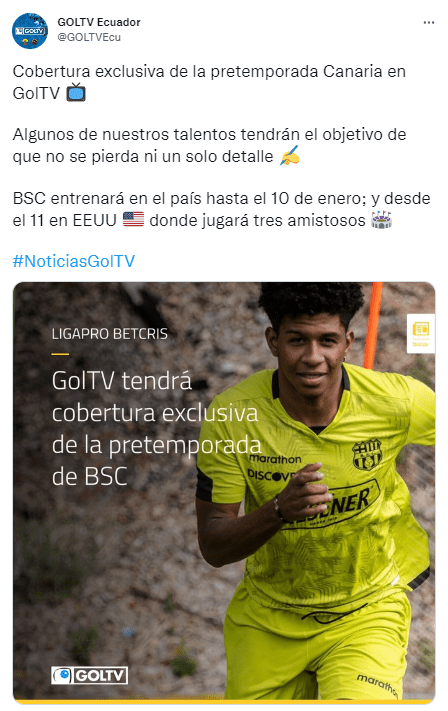Click the writing hand emoji

pos(289,156)
